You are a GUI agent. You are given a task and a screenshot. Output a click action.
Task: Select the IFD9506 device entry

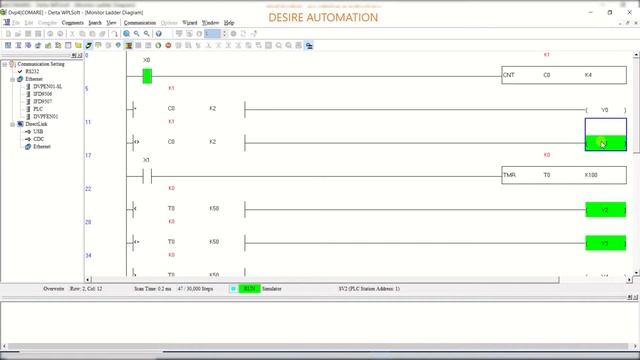click(42, 94)
